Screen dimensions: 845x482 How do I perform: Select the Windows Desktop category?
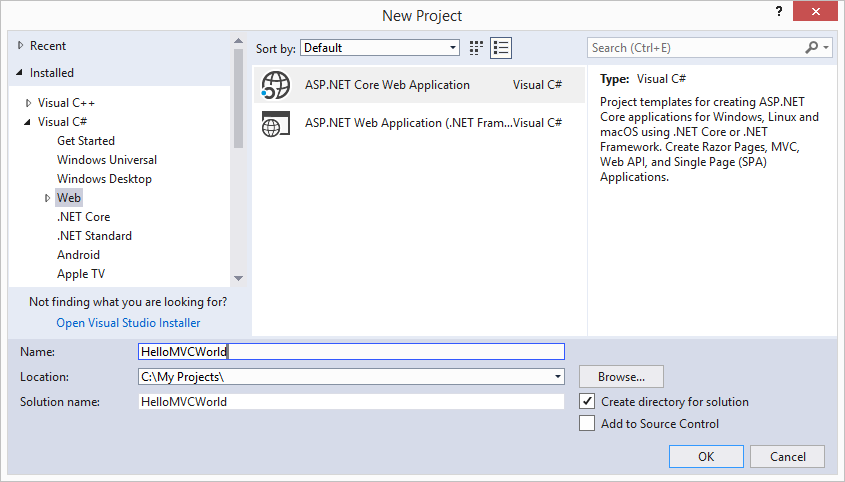tap(104, 179)
